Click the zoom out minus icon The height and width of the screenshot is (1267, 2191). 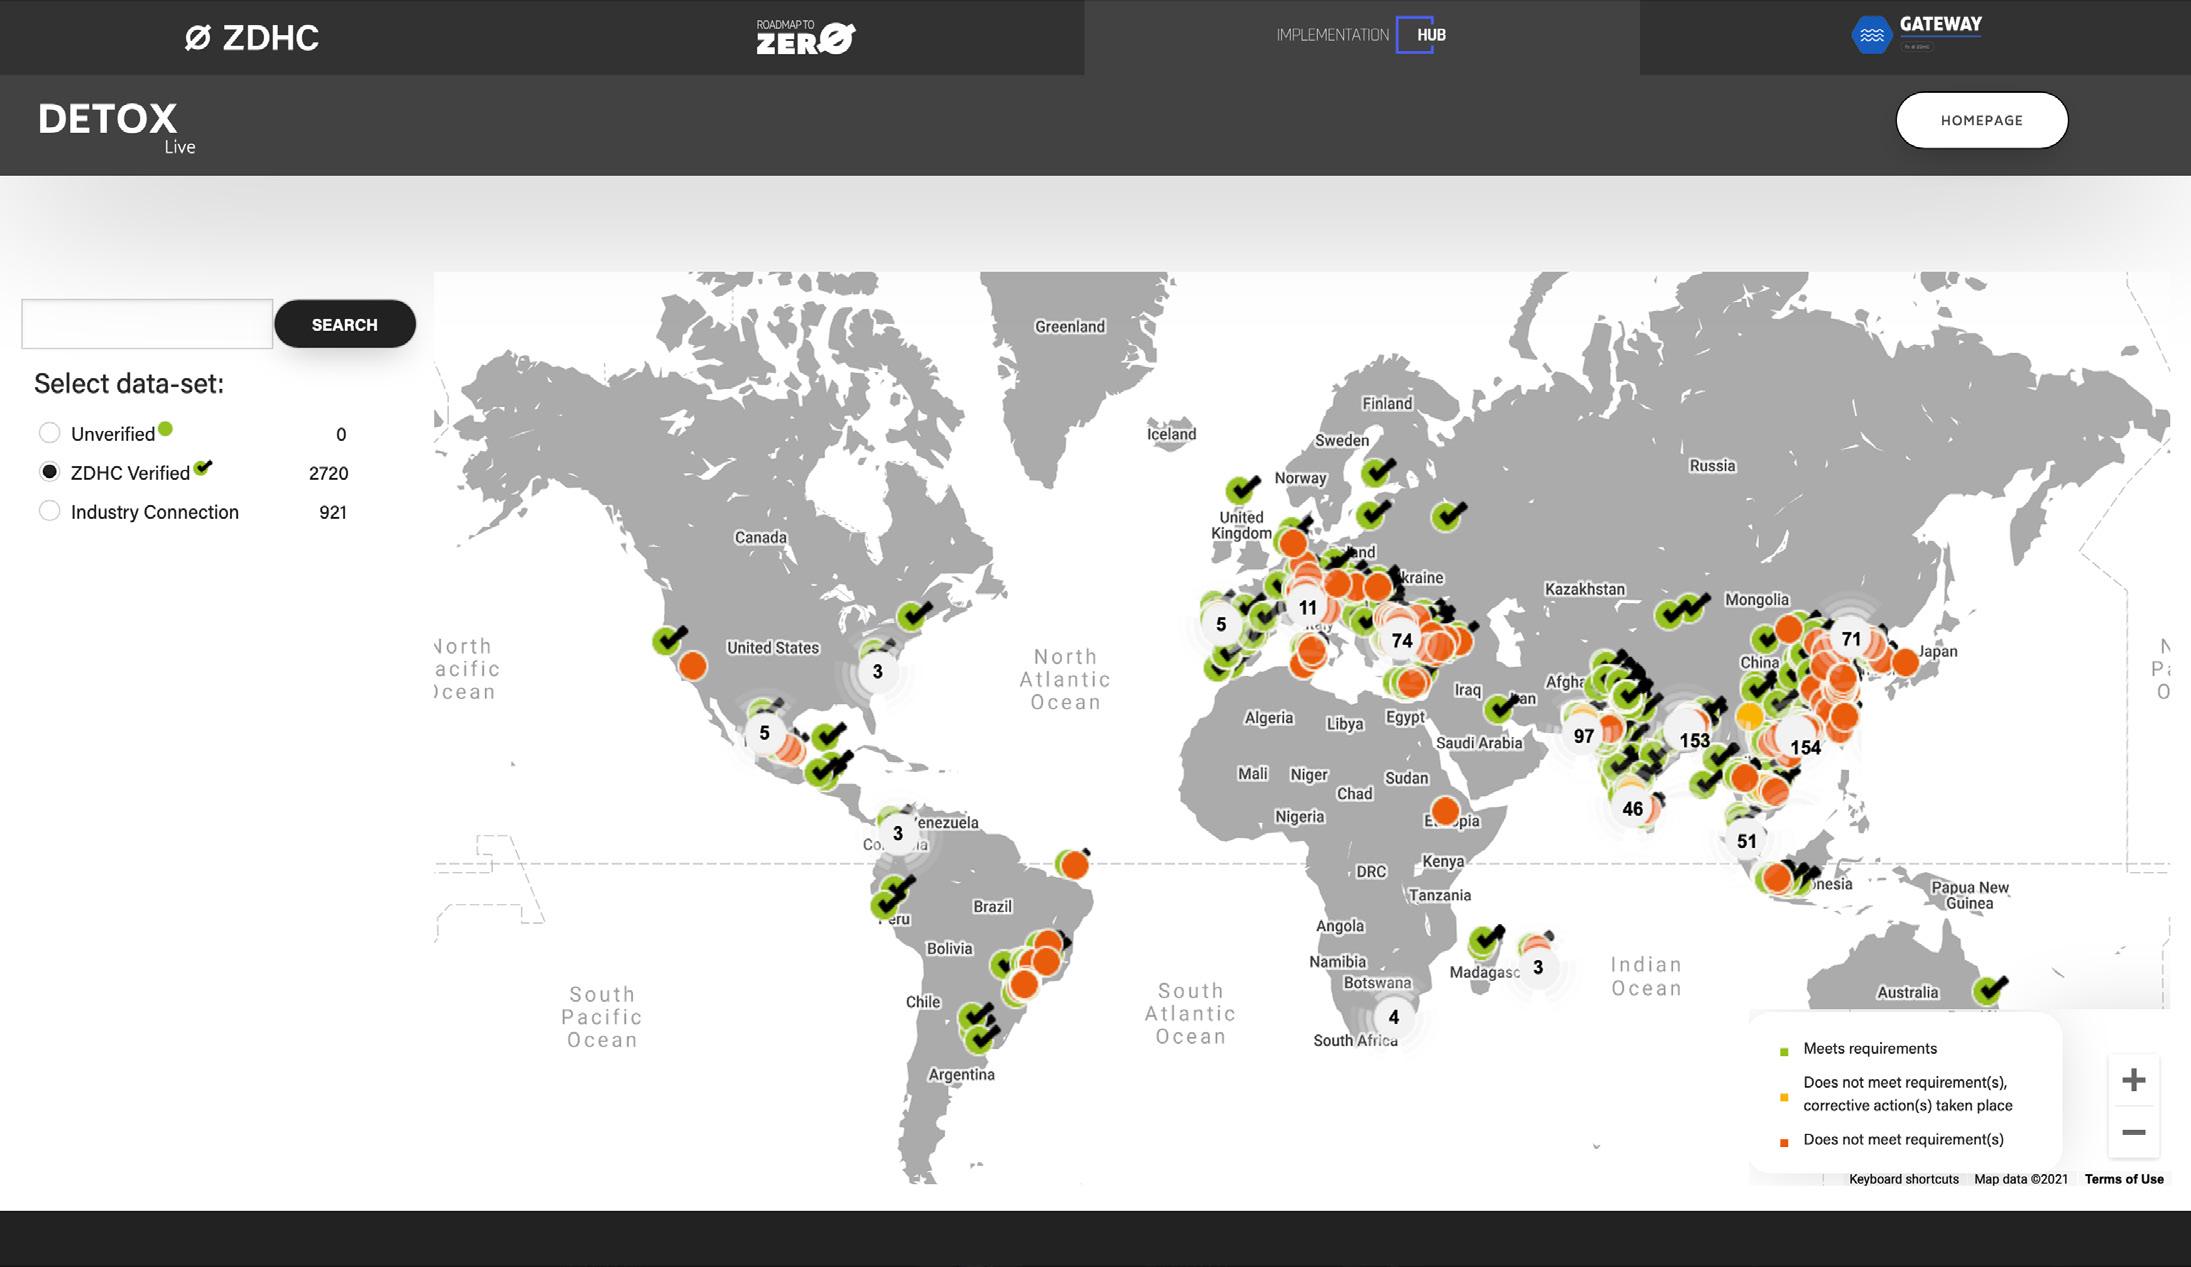(2133, 1132)
